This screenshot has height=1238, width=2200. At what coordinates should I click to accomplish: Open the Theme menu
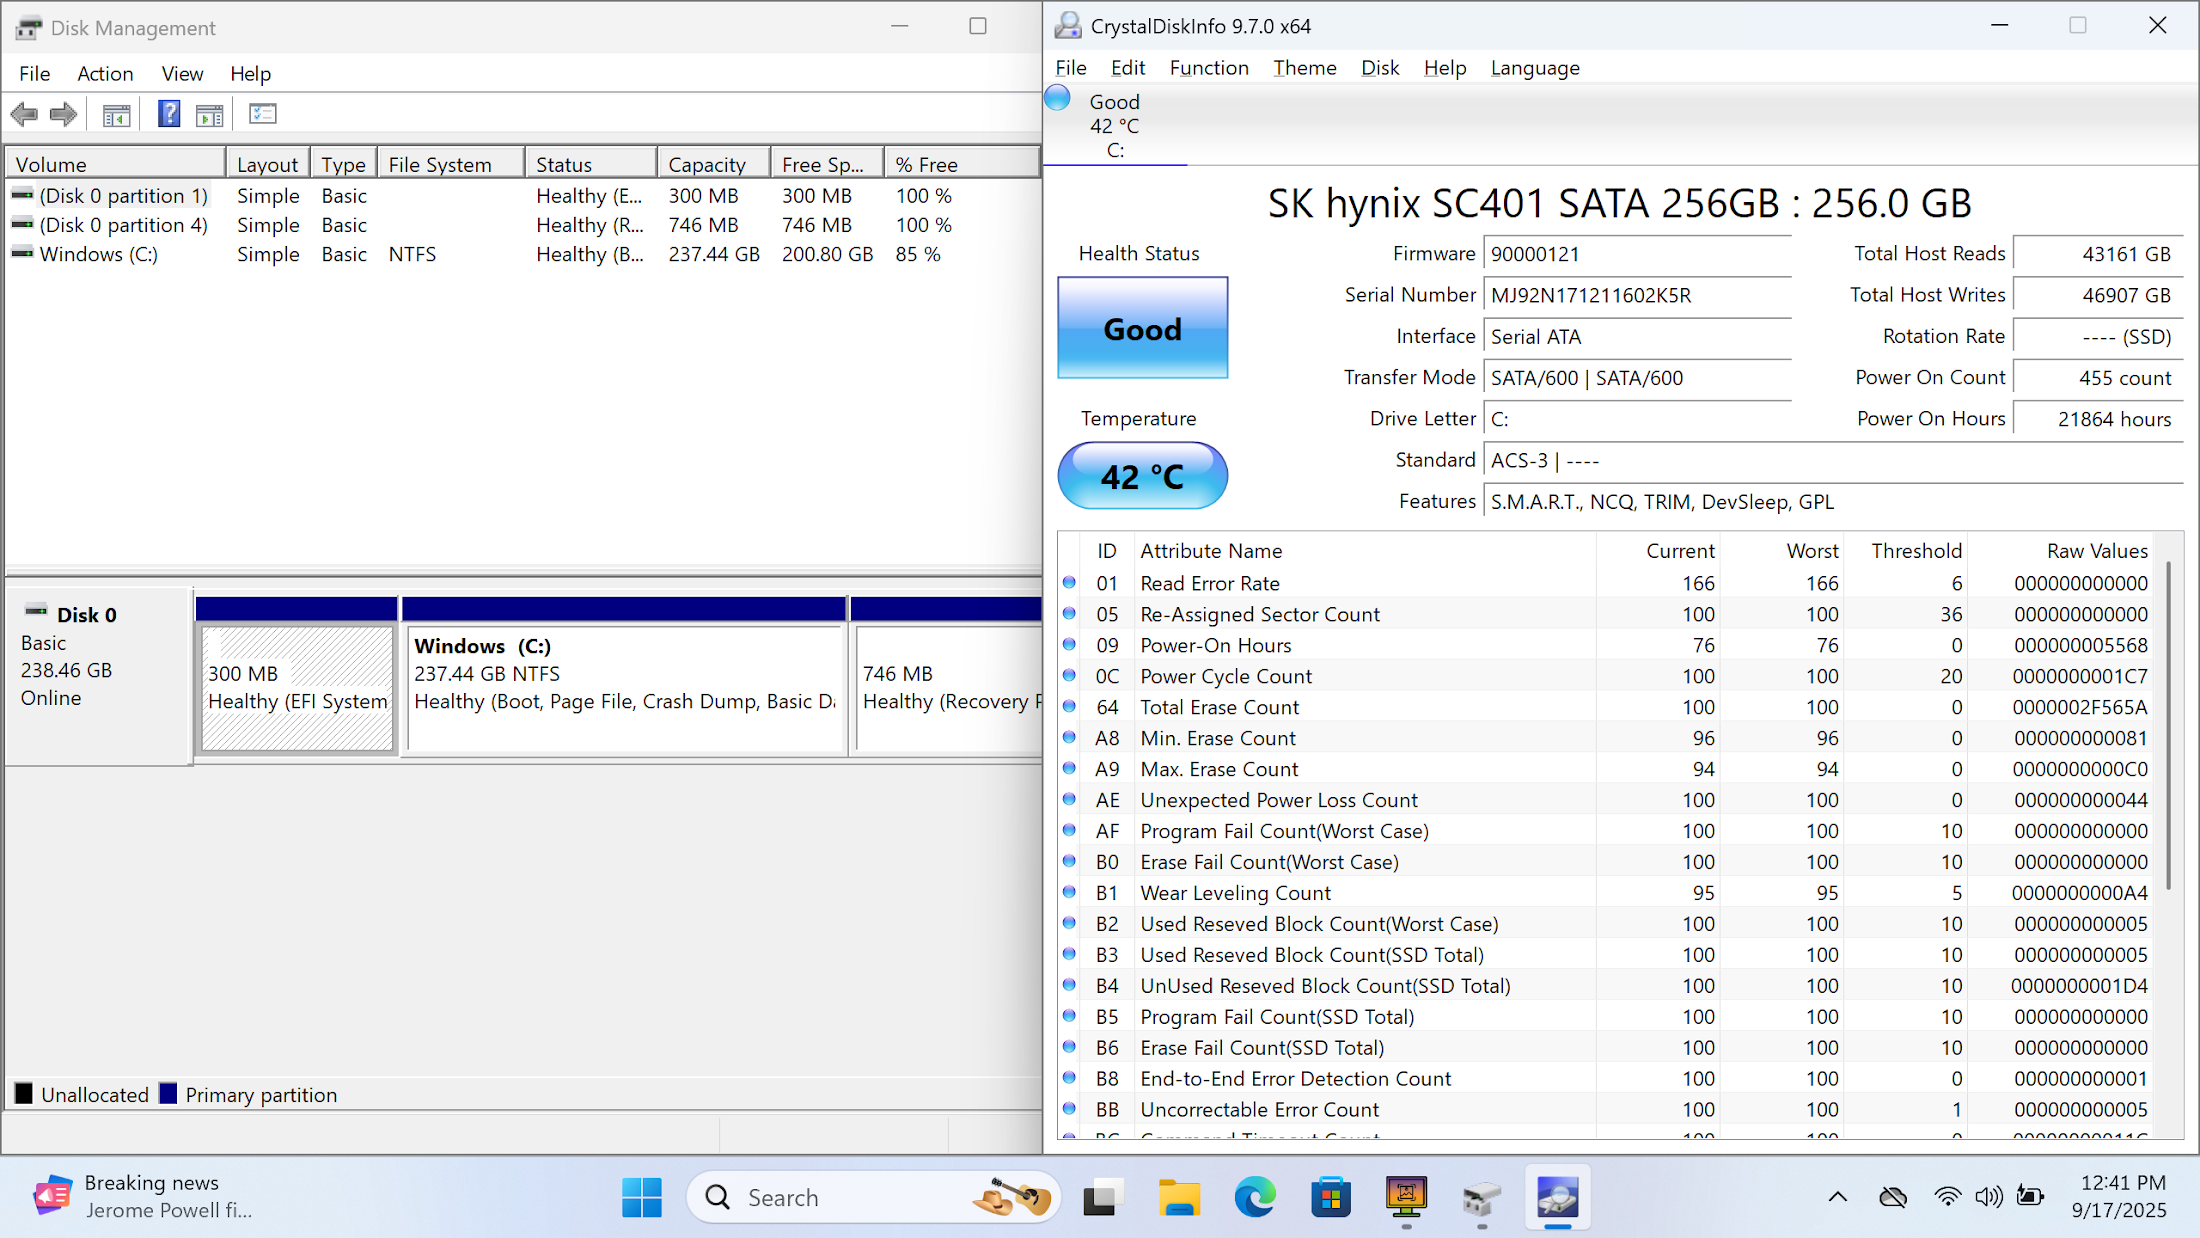click(1304, 68)
